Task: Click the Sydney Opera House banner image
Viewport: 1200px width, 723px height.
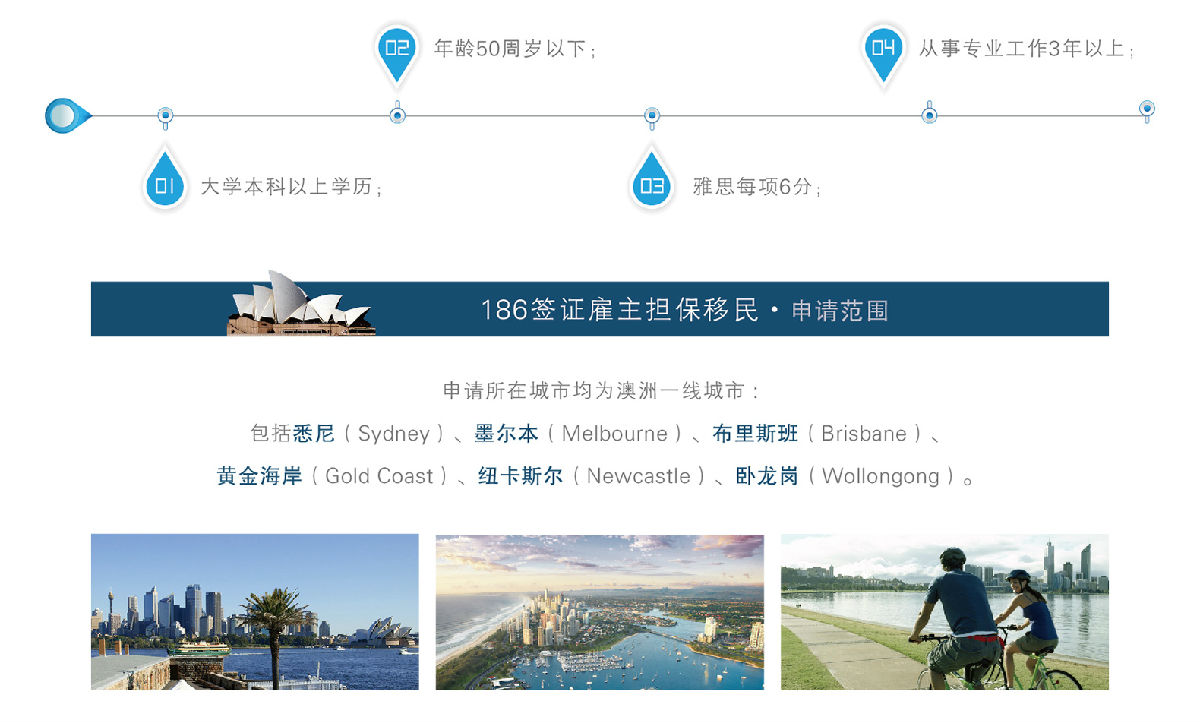Action: pyautogui.click(x=301, y=303)
